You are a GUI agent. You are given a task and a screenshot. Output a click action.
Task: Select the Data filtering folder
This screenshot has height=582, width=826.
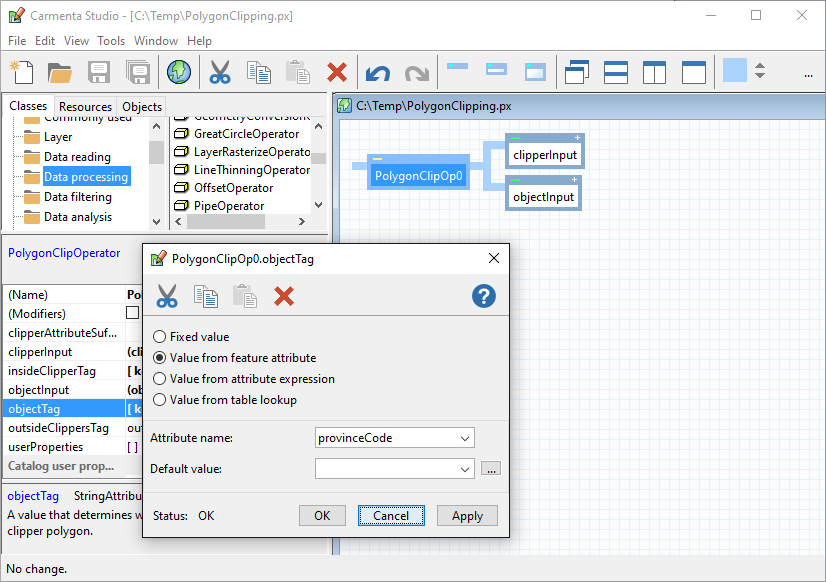coord(77,197)
